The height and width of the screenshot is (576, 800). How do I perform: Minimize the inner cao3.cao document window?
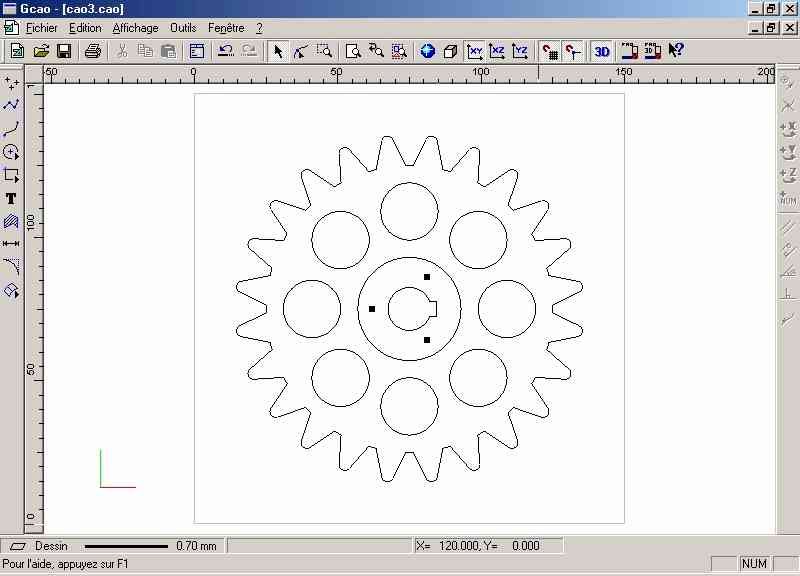tap(756, 28)
